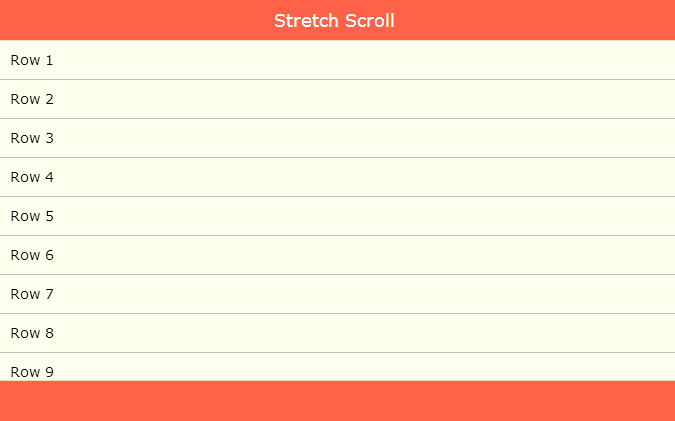Click the Row 8 list item
This screenshot has height=421, width=675.
tap(32, 333)
